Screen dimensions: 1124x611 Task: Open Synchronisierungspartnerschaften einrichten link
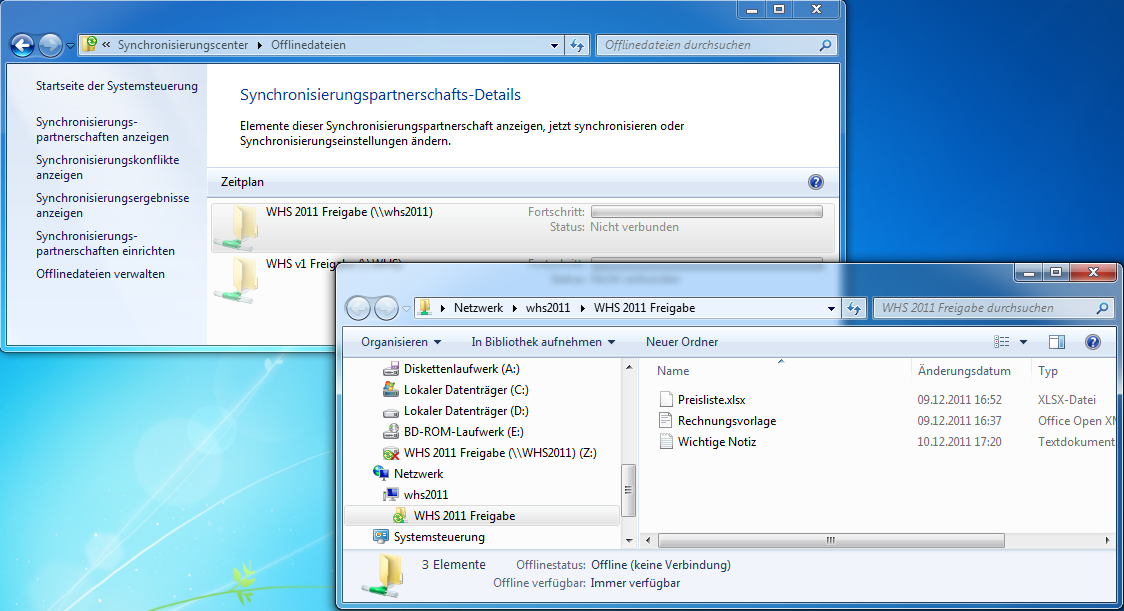pos(105,243)
